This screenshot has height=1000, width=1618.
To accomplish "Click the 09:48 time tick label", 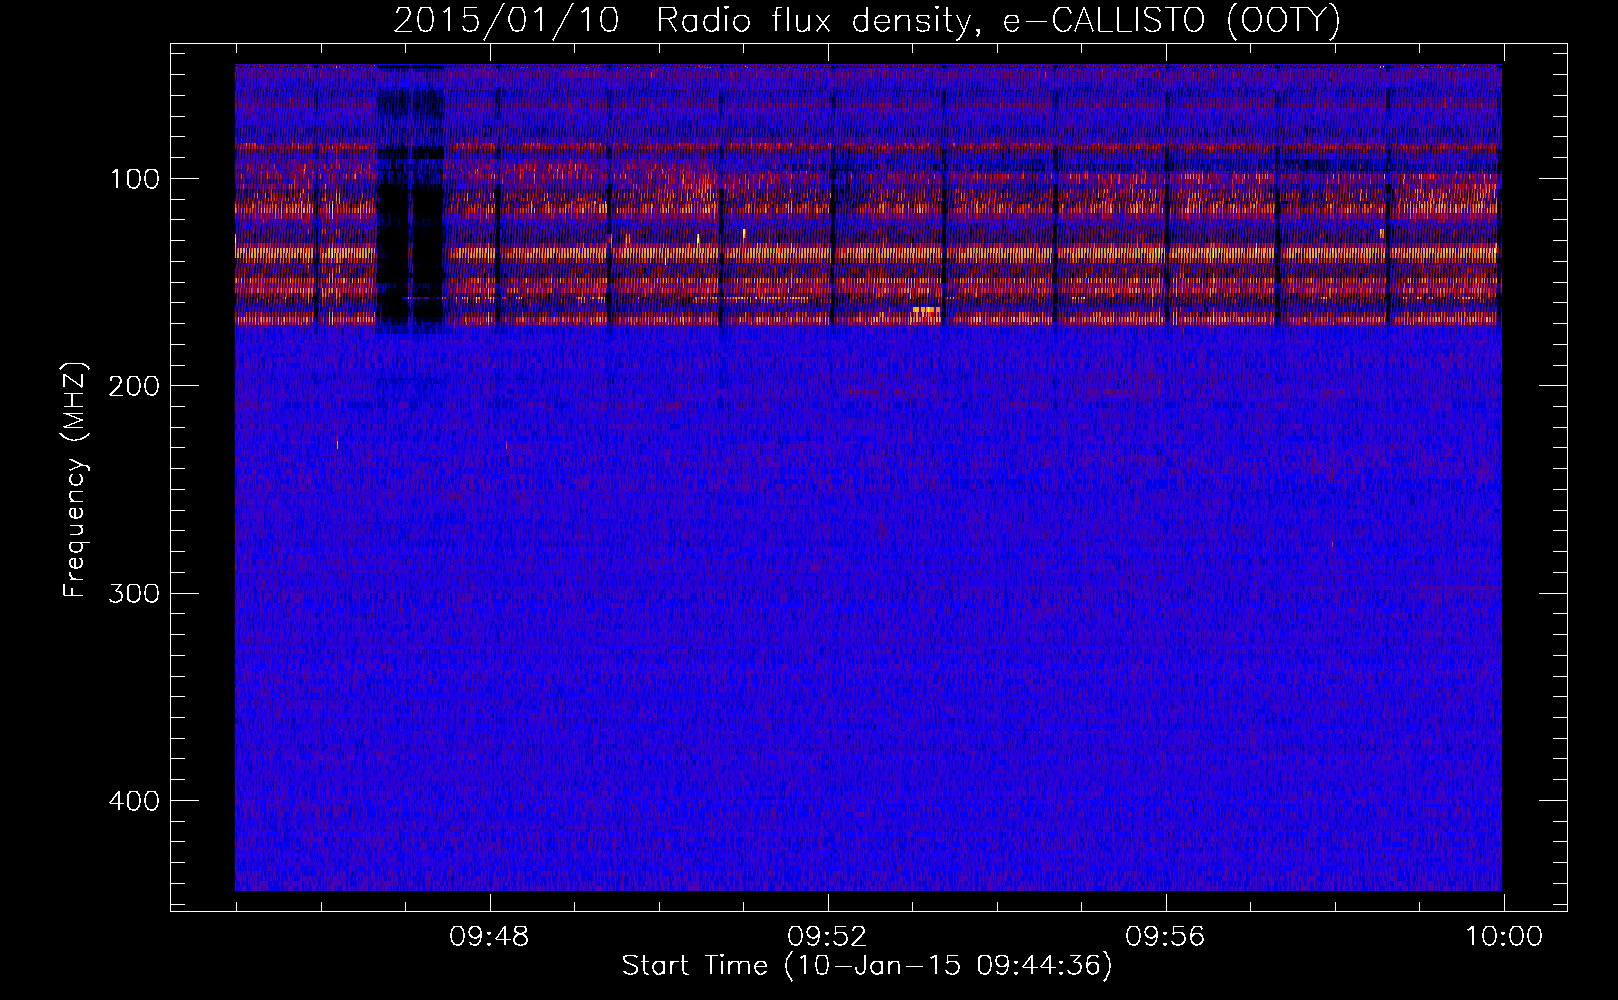I will point(489,937).
